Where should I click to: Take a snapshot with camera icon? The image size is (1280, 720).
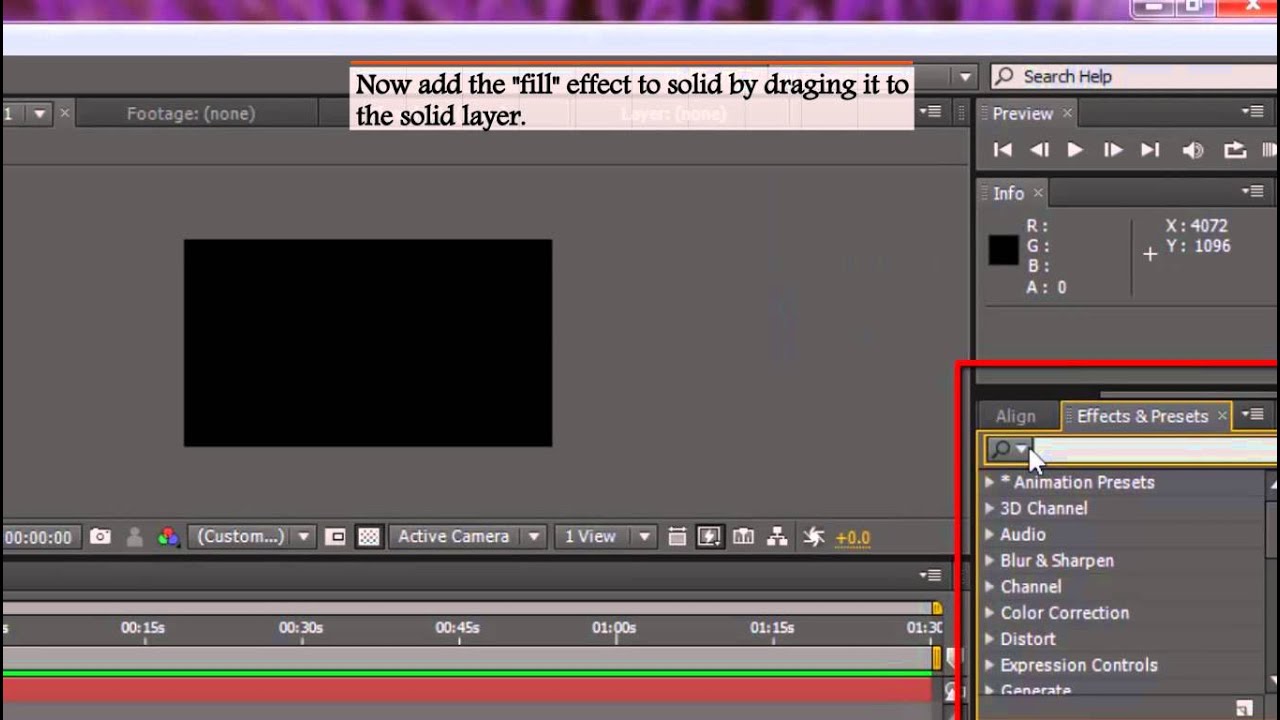pos(100,537)
